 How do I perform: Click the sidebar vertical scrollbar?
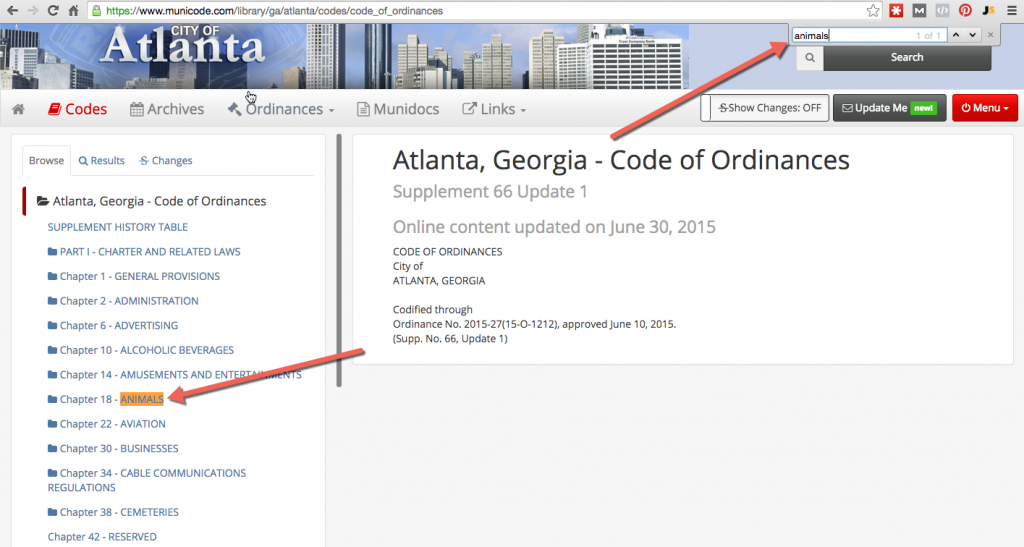pyautogui.click(x=339, y=260)
